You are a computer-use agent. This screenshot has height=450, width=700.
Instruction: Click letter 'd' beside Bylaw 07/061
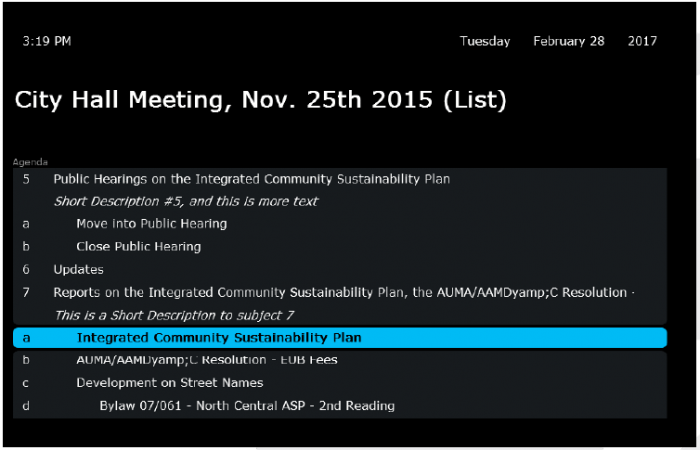point(26,406)
